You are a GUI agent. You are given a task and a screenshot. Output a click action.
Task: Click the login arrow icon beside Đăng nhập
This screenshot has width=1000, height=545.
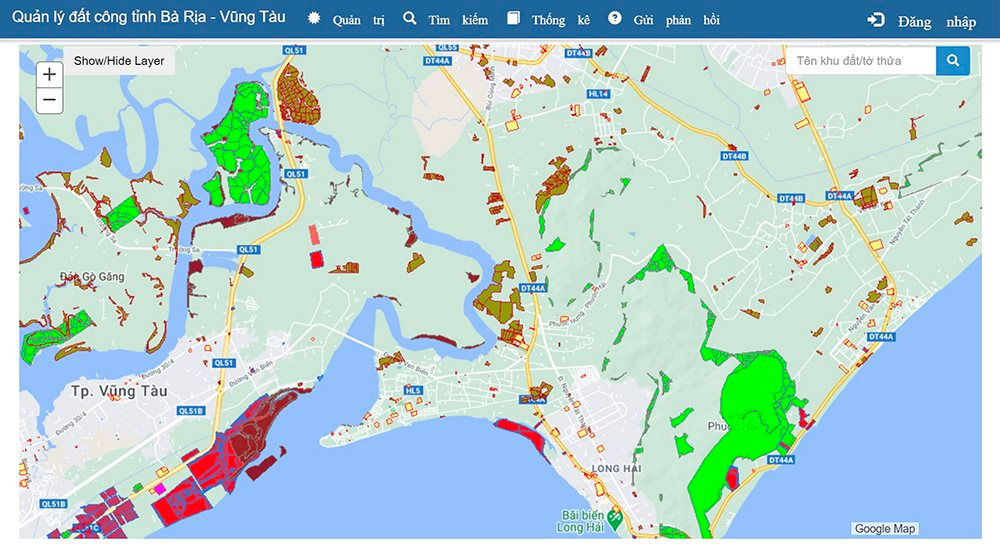click(876, 20)
